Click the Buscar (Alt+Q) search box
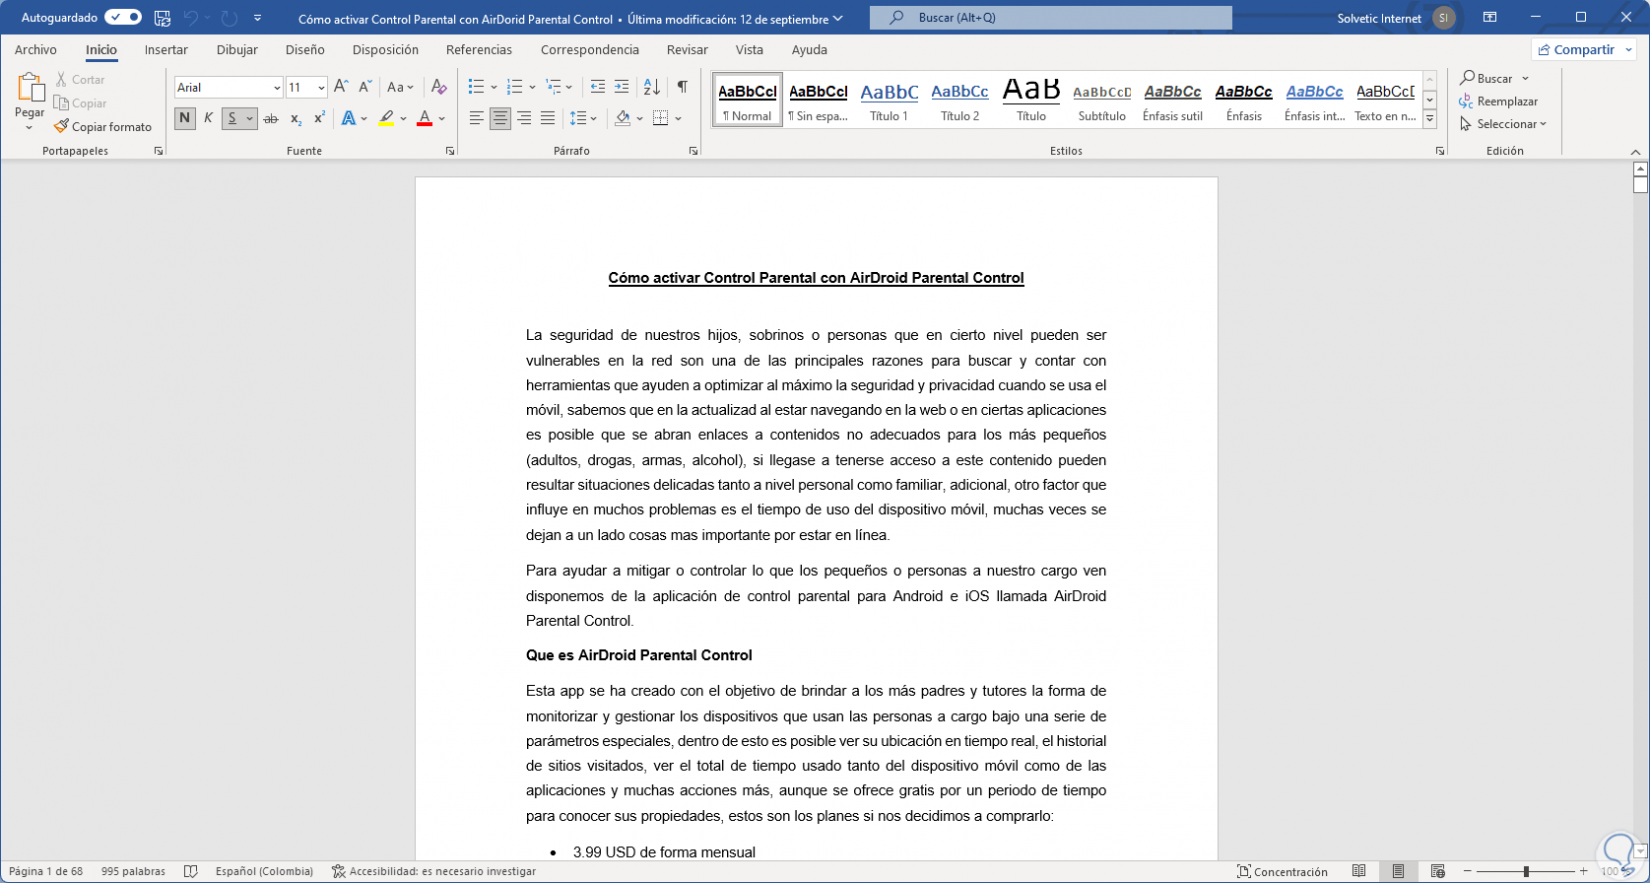The image size is (1650, 883). [x=1051, y=18]
